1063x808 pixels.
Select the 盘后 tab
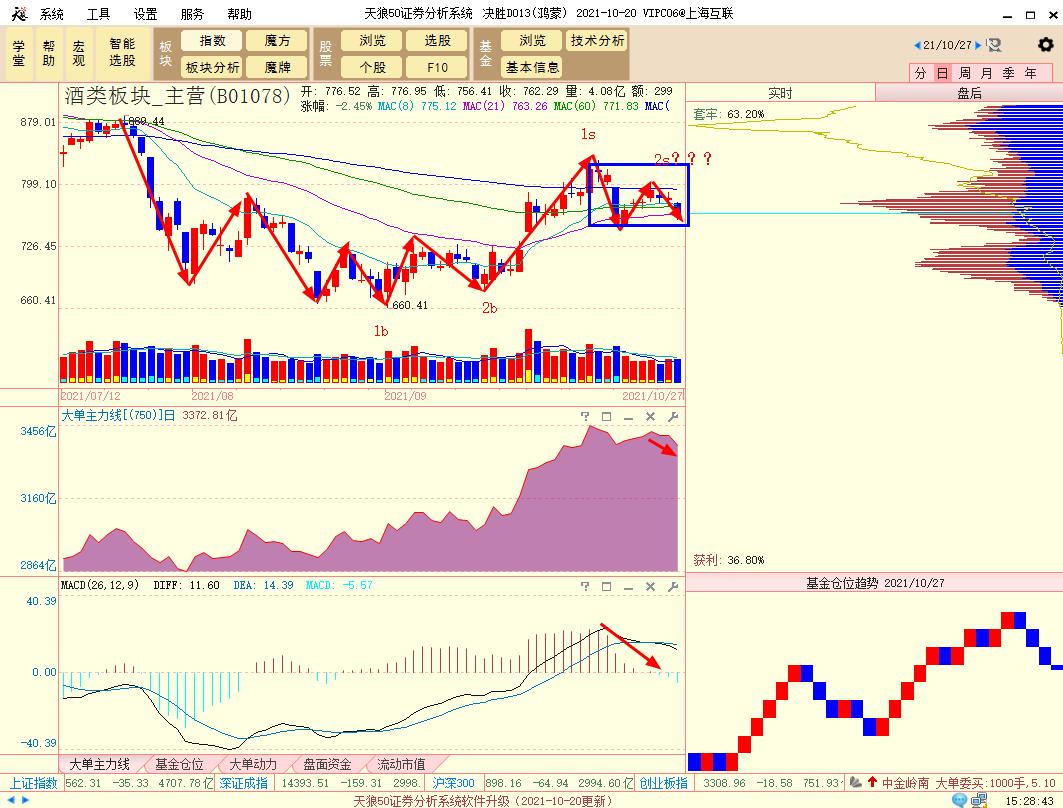969,93
